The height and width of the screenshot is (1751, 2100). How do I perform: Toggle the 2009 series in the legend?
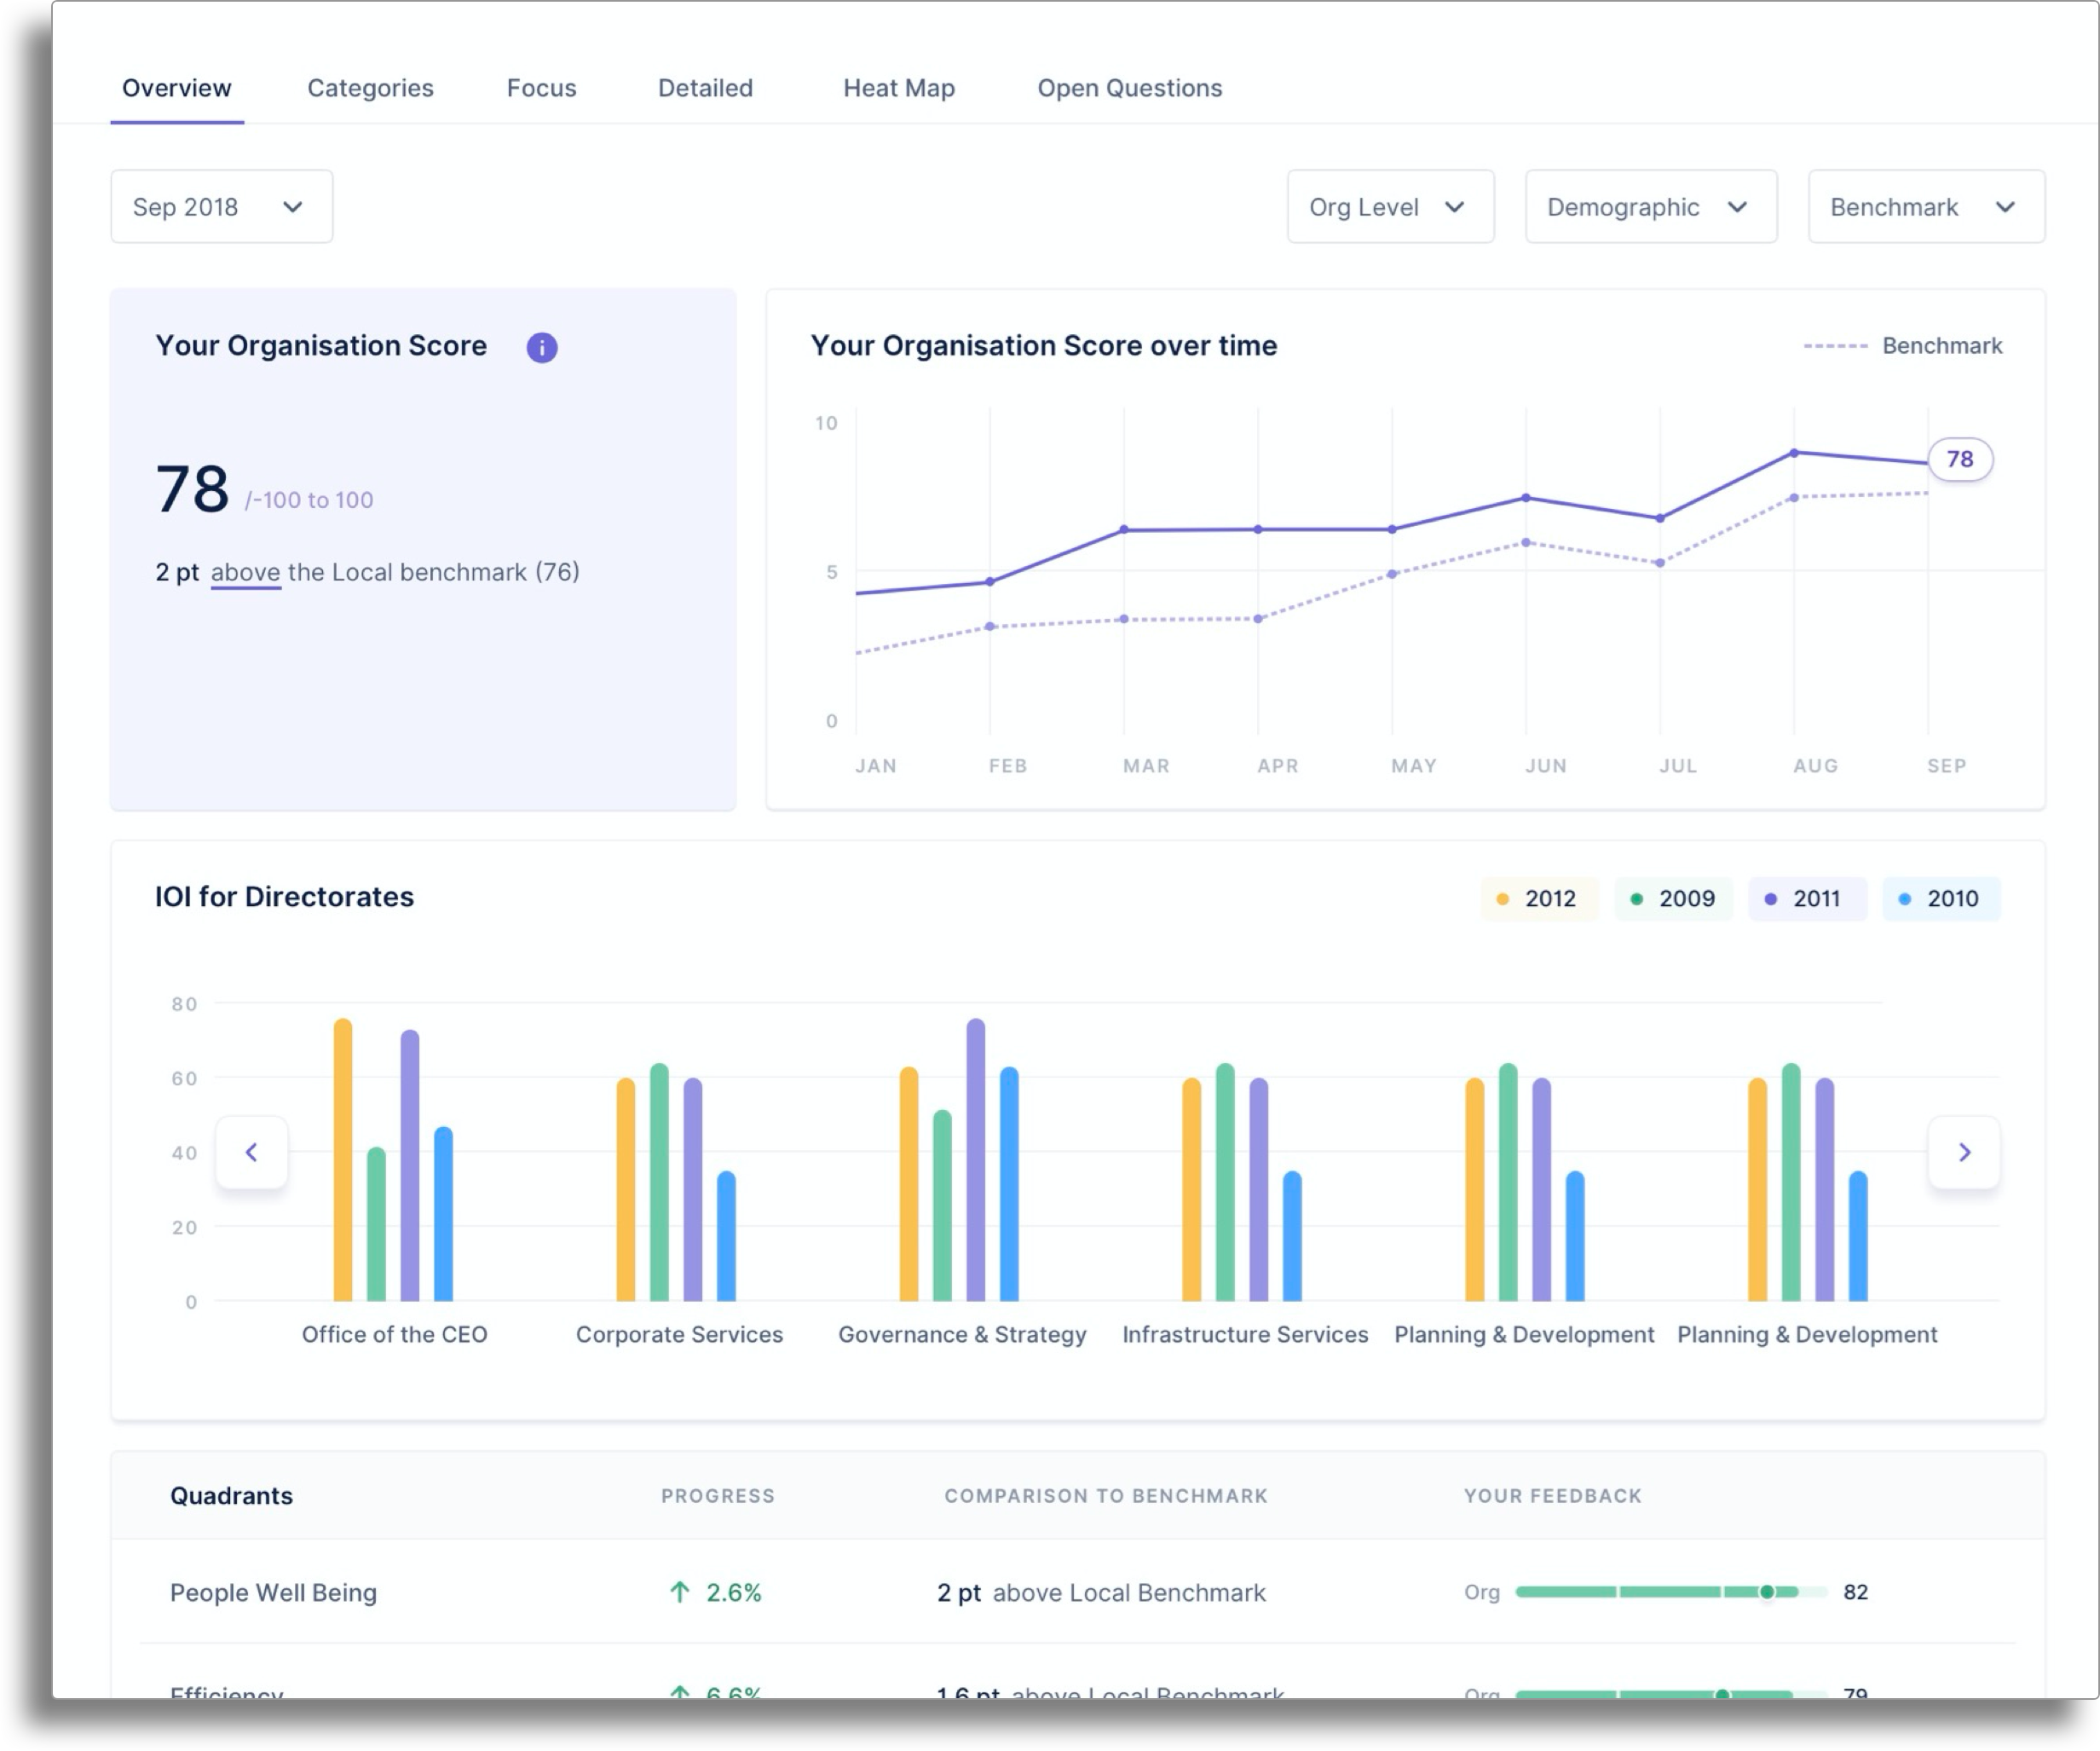(1673, 898)
